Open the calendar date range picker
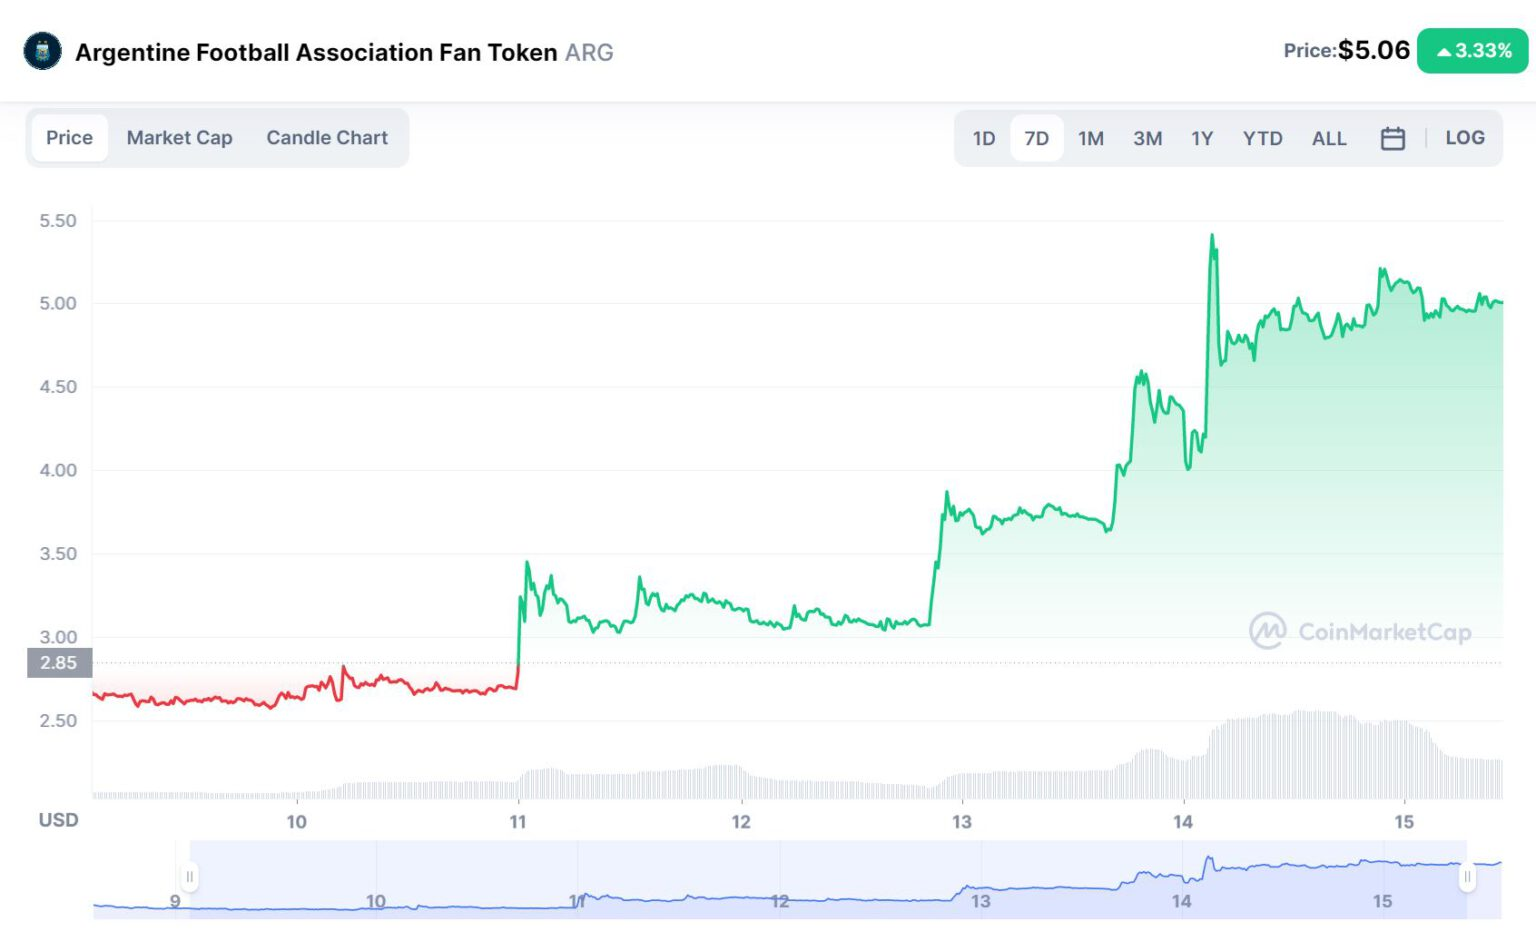 point(1392,138)
